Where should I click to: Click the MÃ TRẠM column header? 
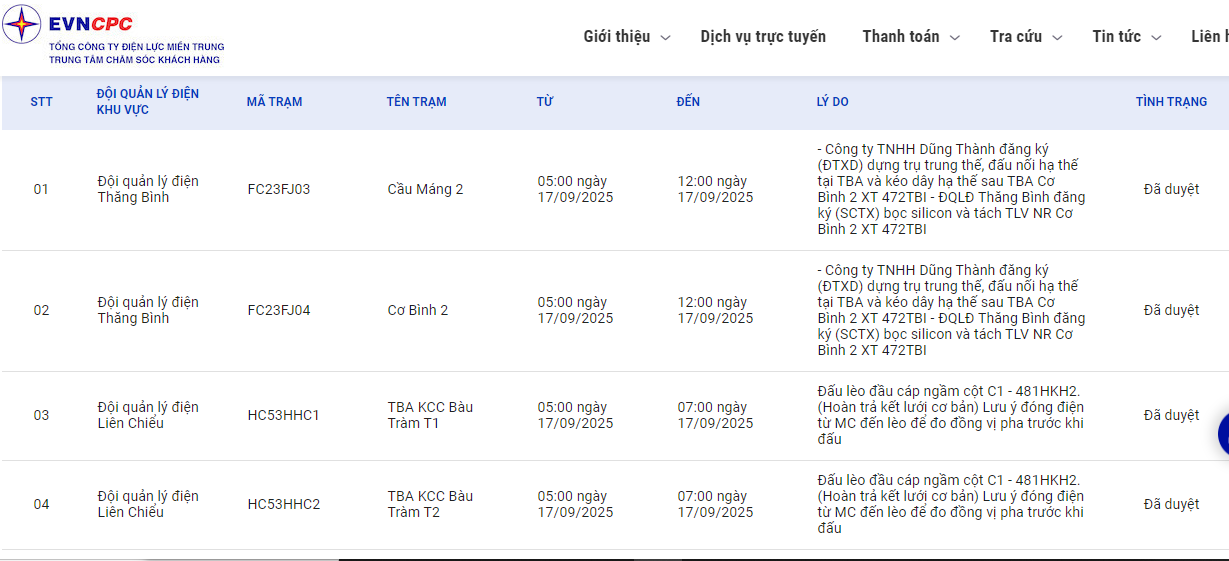274,102
